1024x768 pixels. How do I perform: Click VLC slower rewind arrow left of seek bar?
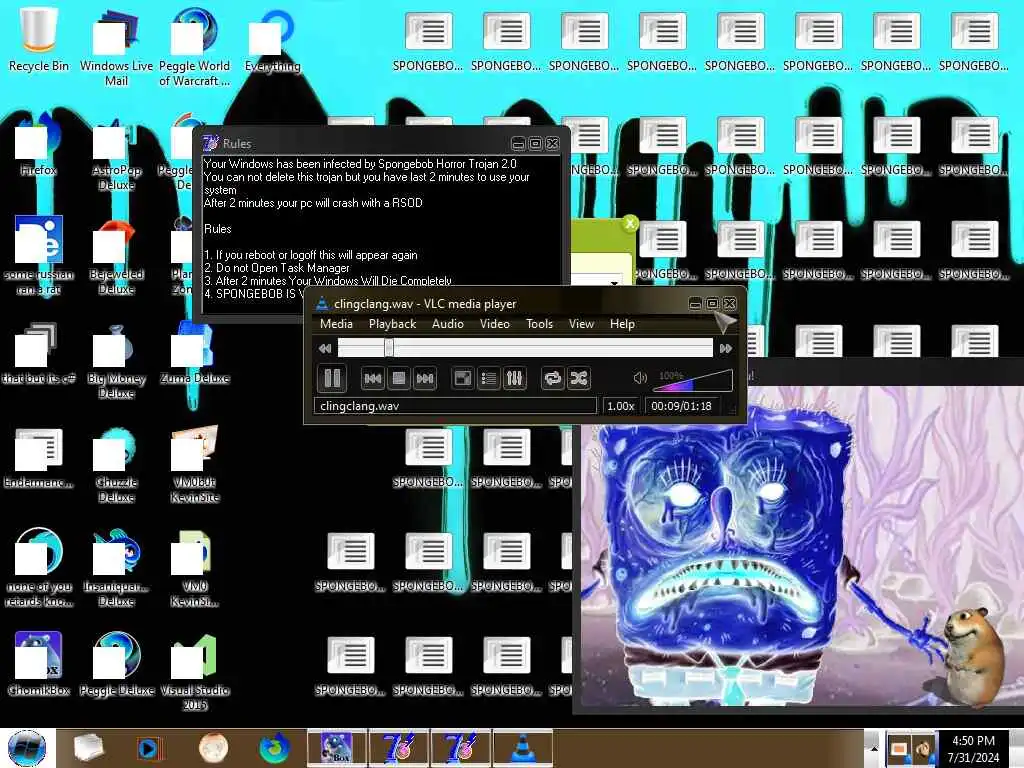pyautogui.click(x=325, y=349)
